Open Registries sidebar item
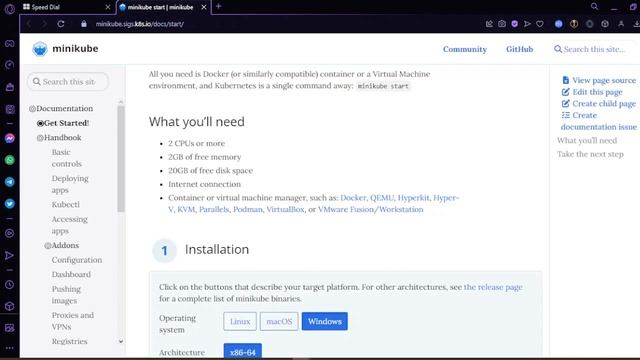This screenshot has height=360, width=640. click(x=69, y=341)
